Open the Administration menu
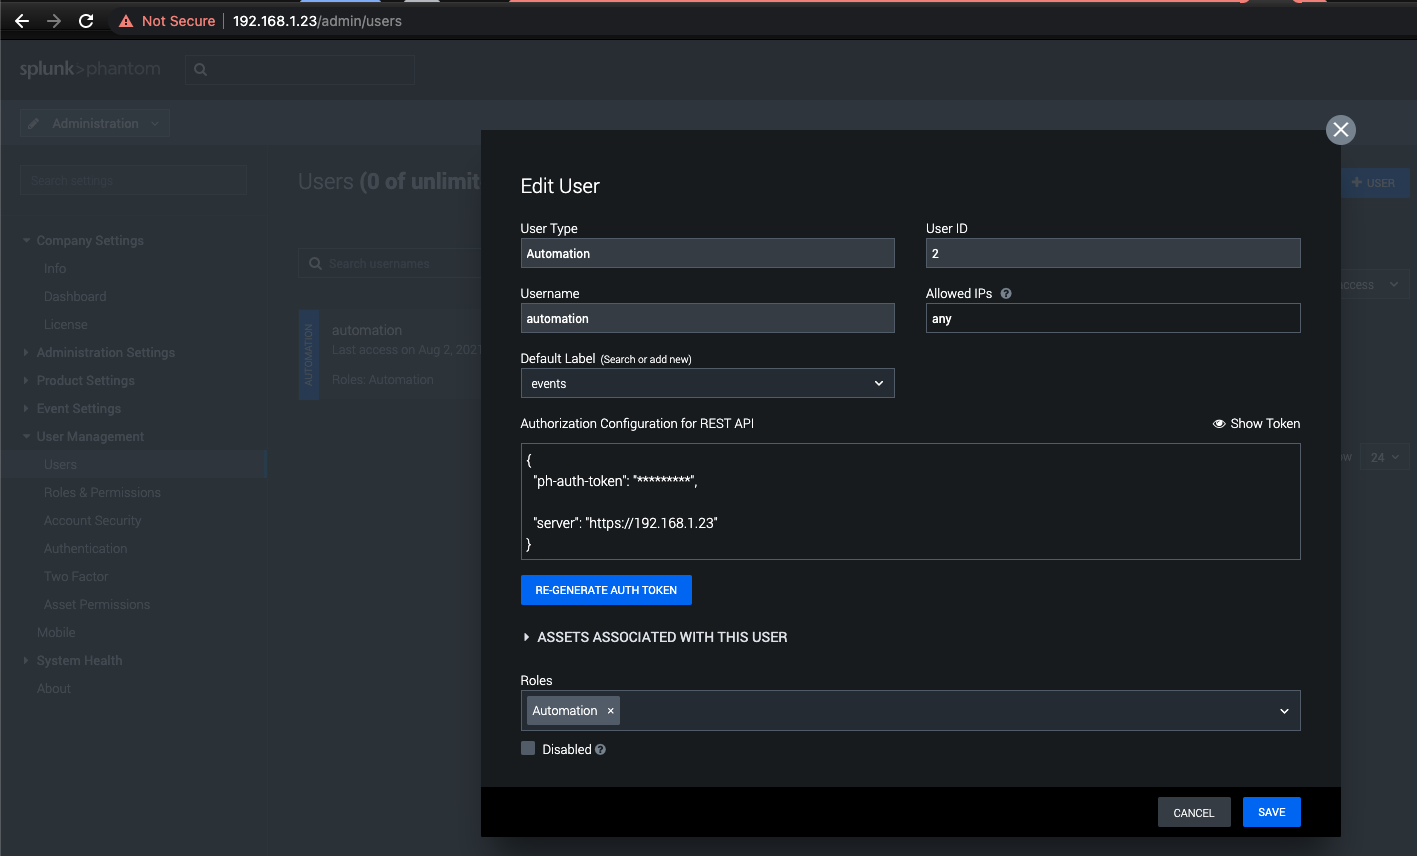The width and height of the screenshot is (1417, 856). (95, 124)
